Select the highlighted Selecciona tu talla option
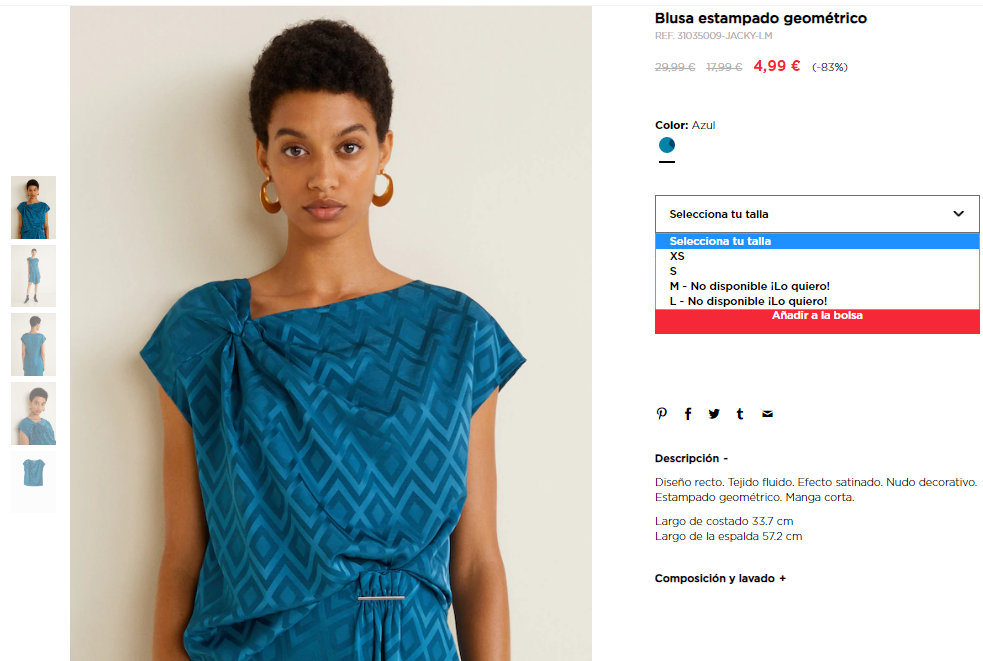 tap(817, 241)
